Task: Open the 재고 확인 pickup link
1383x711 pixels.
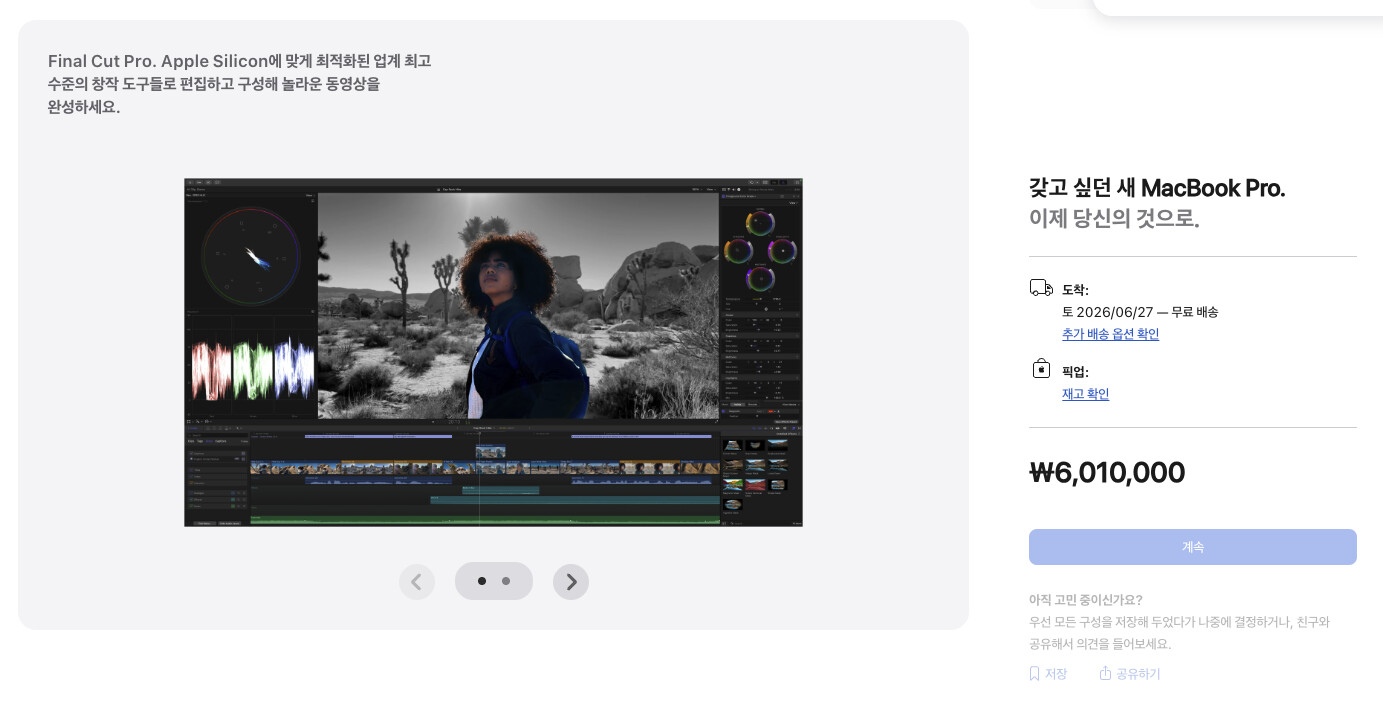Action: click(1085, 394)
